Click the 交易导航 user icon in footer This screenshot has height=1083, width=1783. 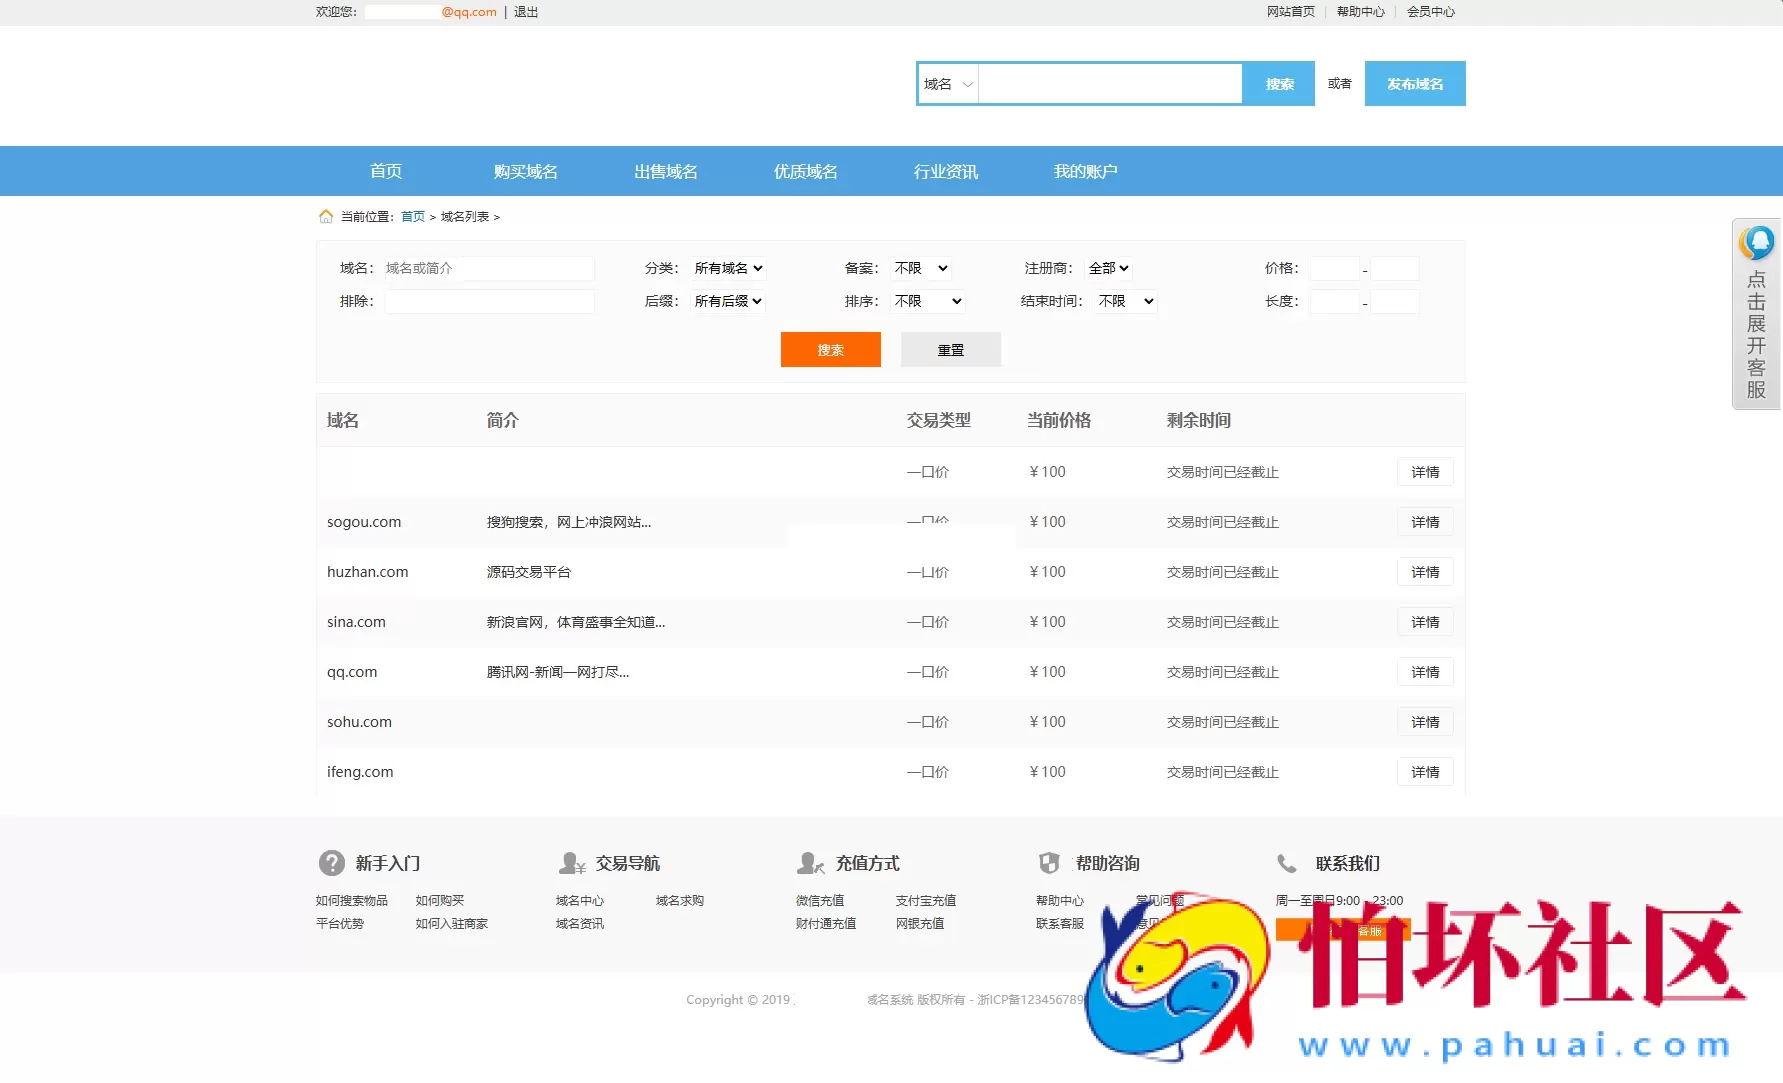tap(571, 863)
